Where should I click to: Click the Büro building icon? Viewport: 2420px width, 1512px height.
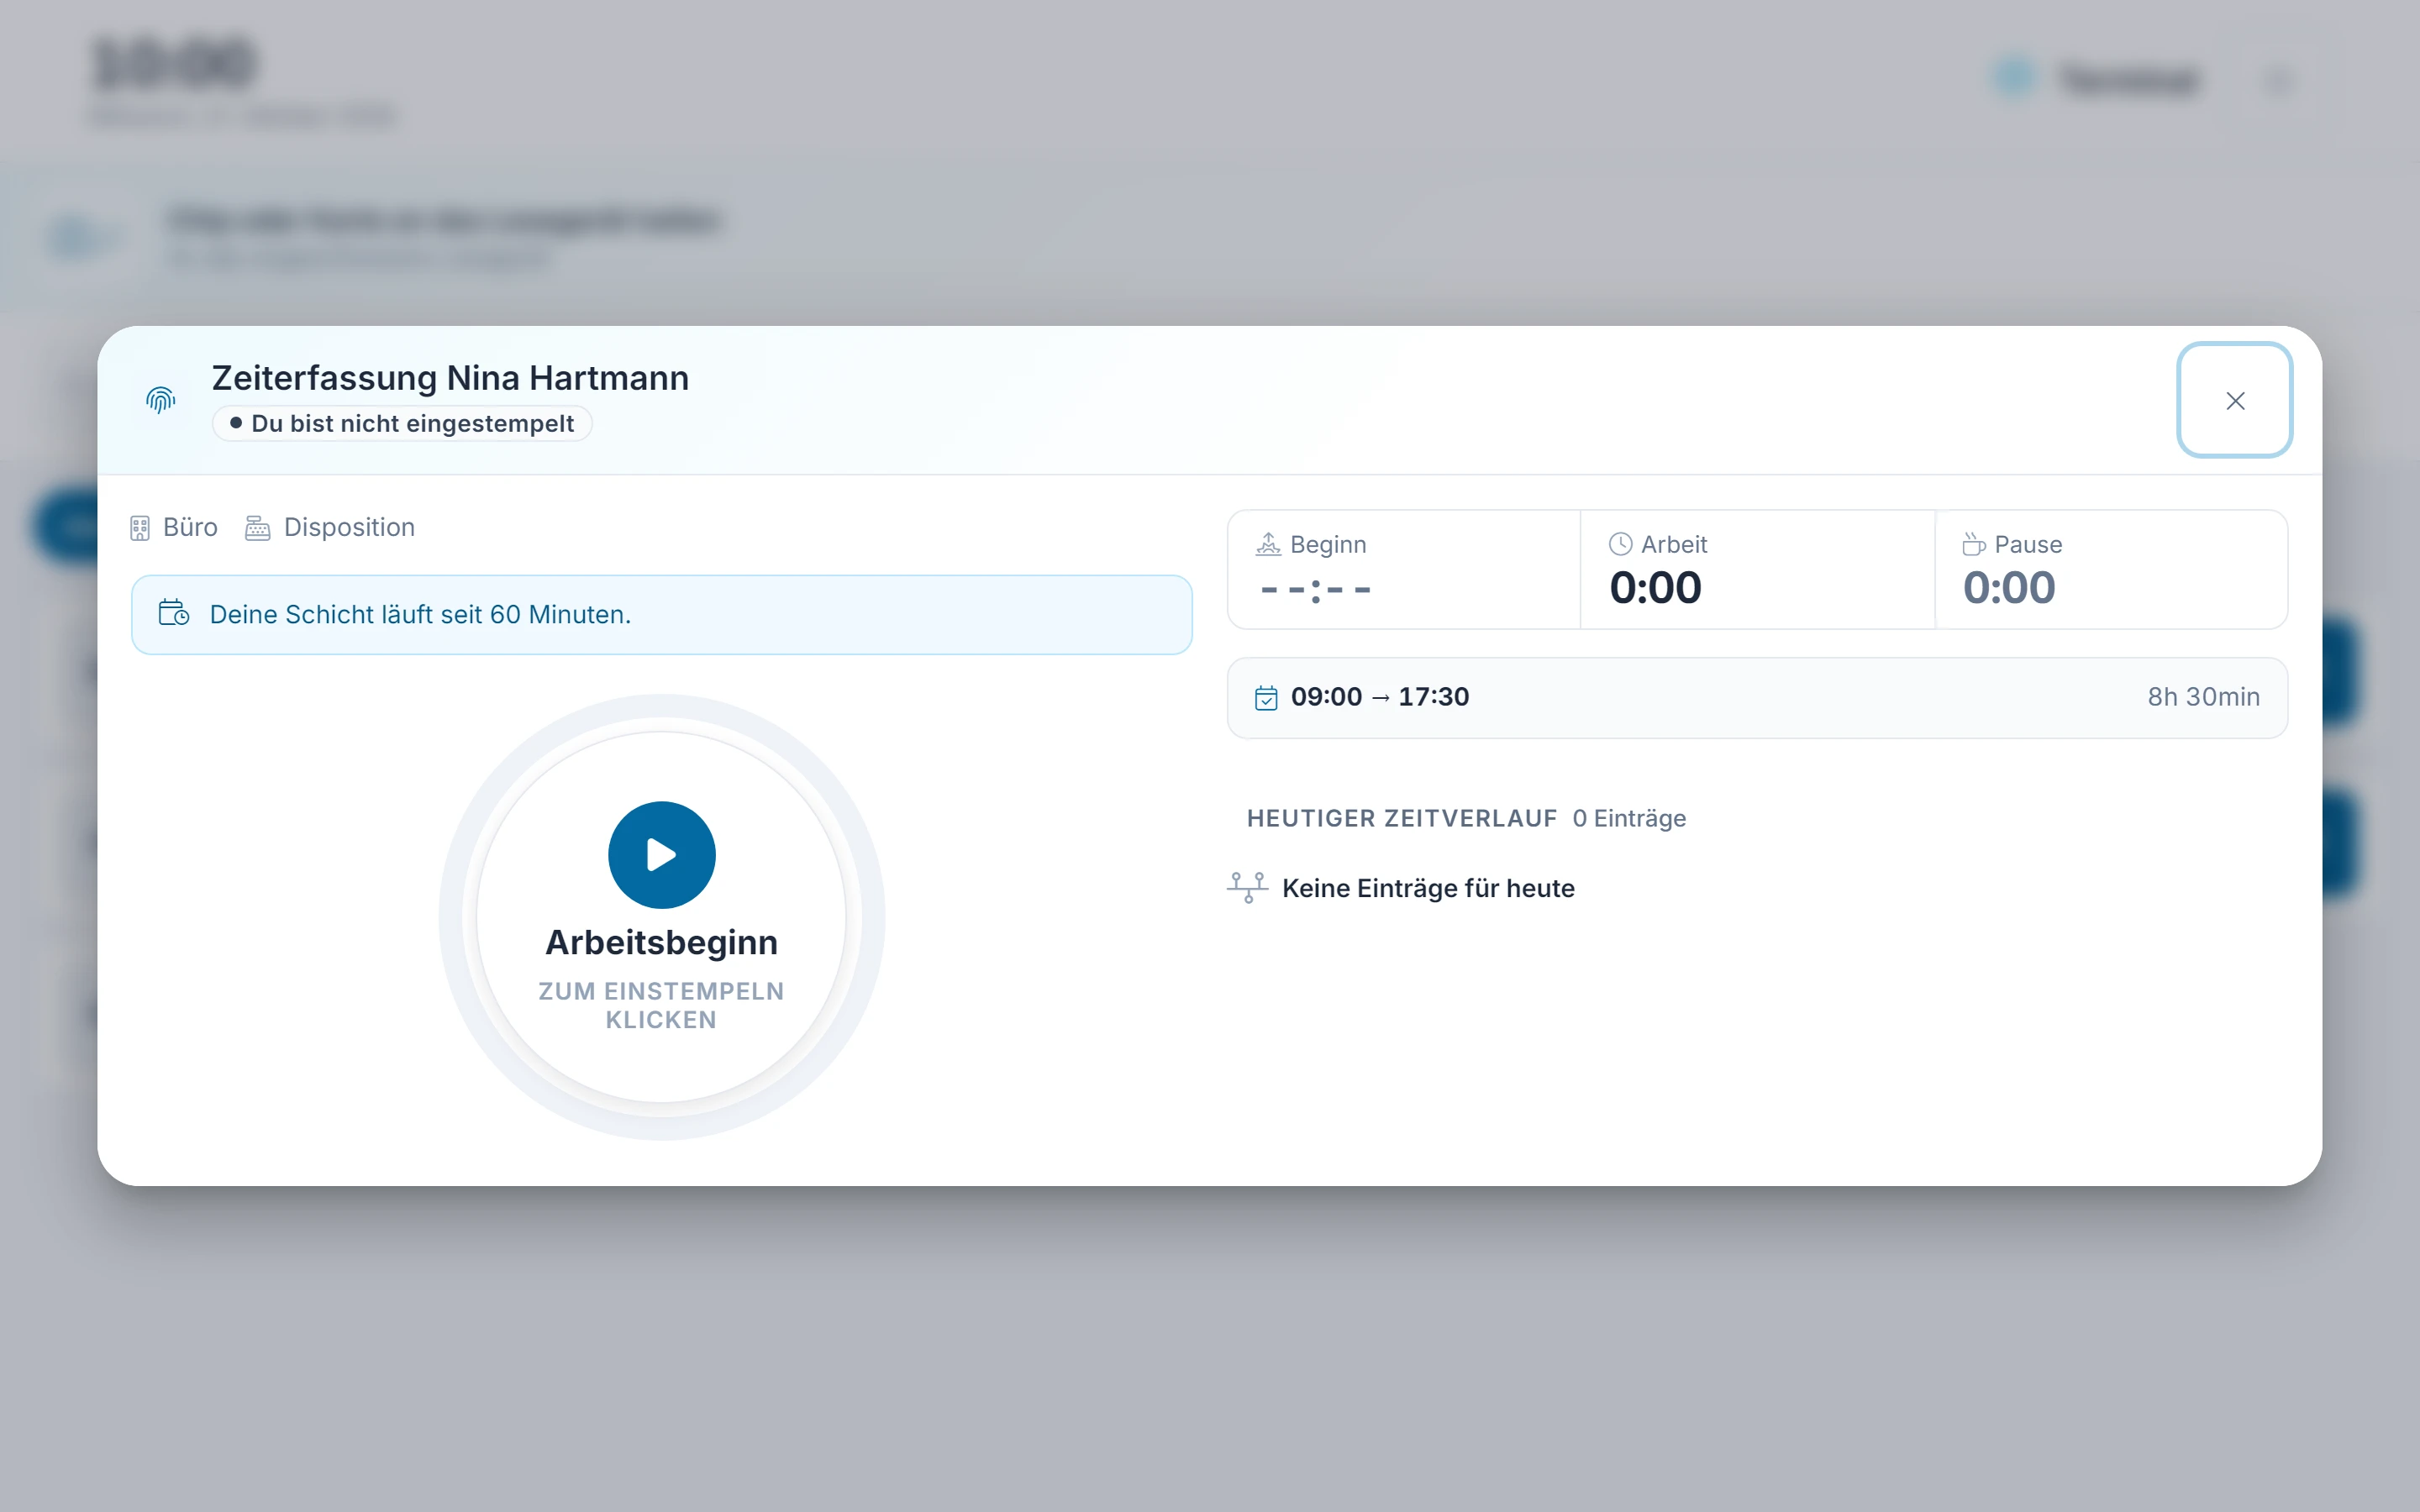click(140, 528)
